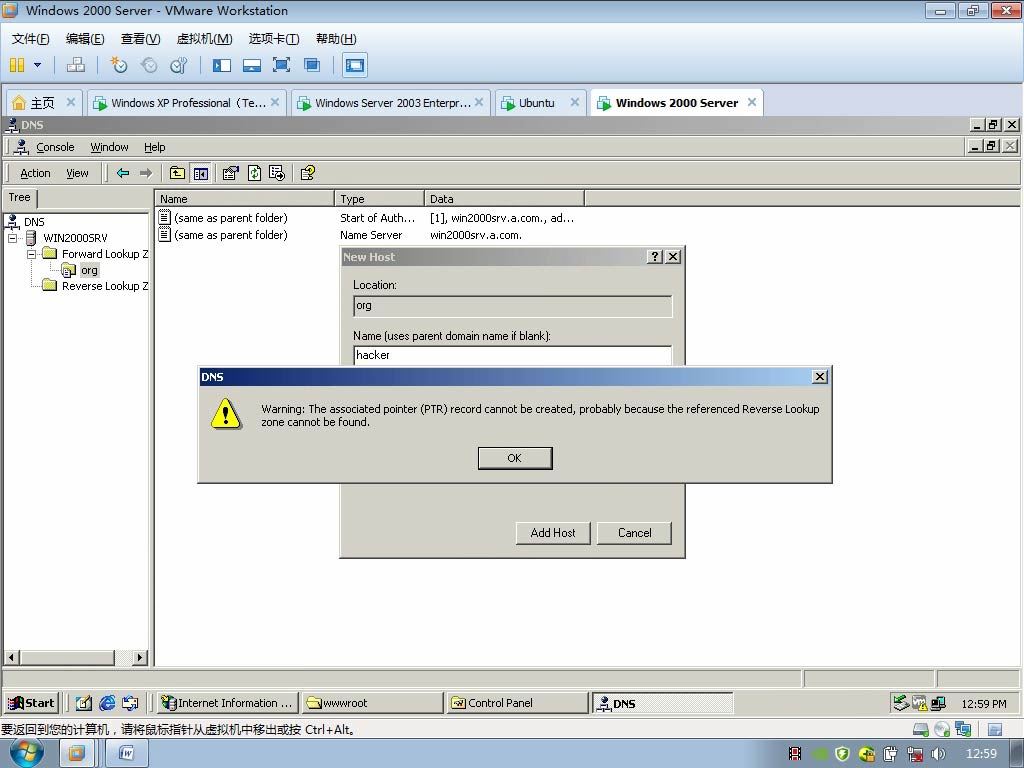This screenshot has width=1024, height=768.
Task: Open the Console menu
Action: tap(55, 147)
